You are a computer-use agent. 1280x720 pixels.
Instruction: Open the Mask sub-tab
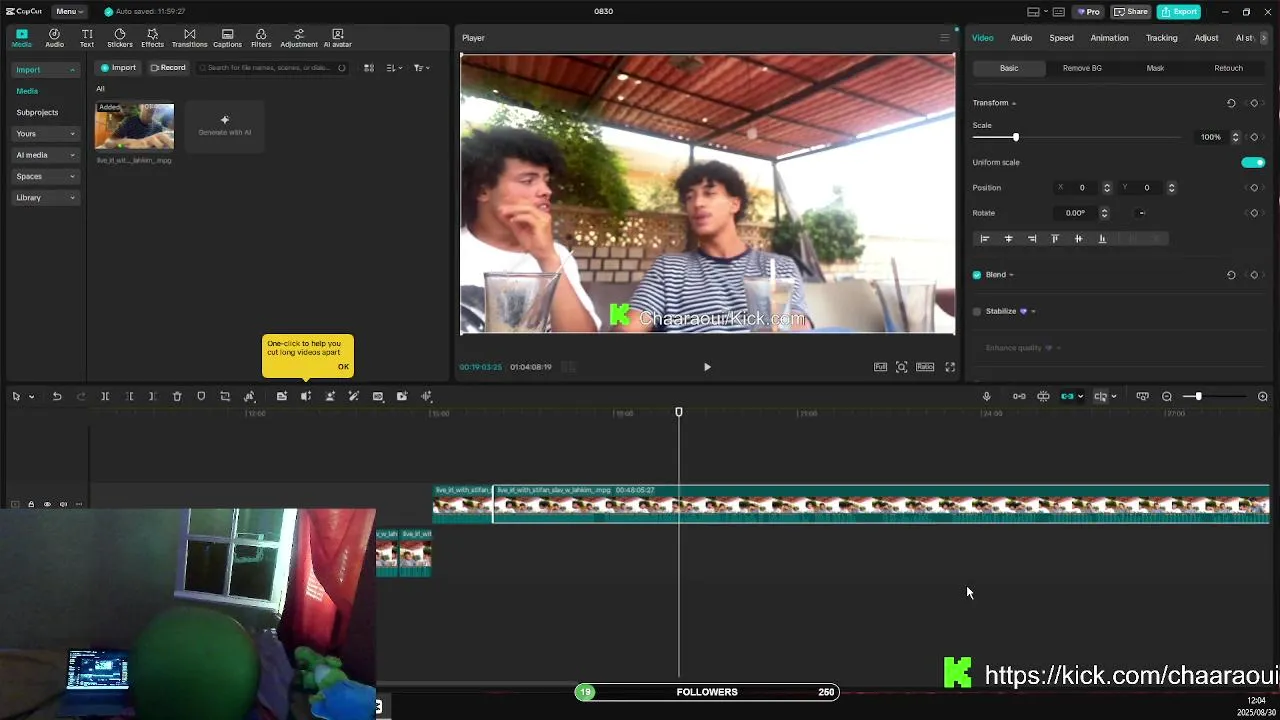[1155, 68]
